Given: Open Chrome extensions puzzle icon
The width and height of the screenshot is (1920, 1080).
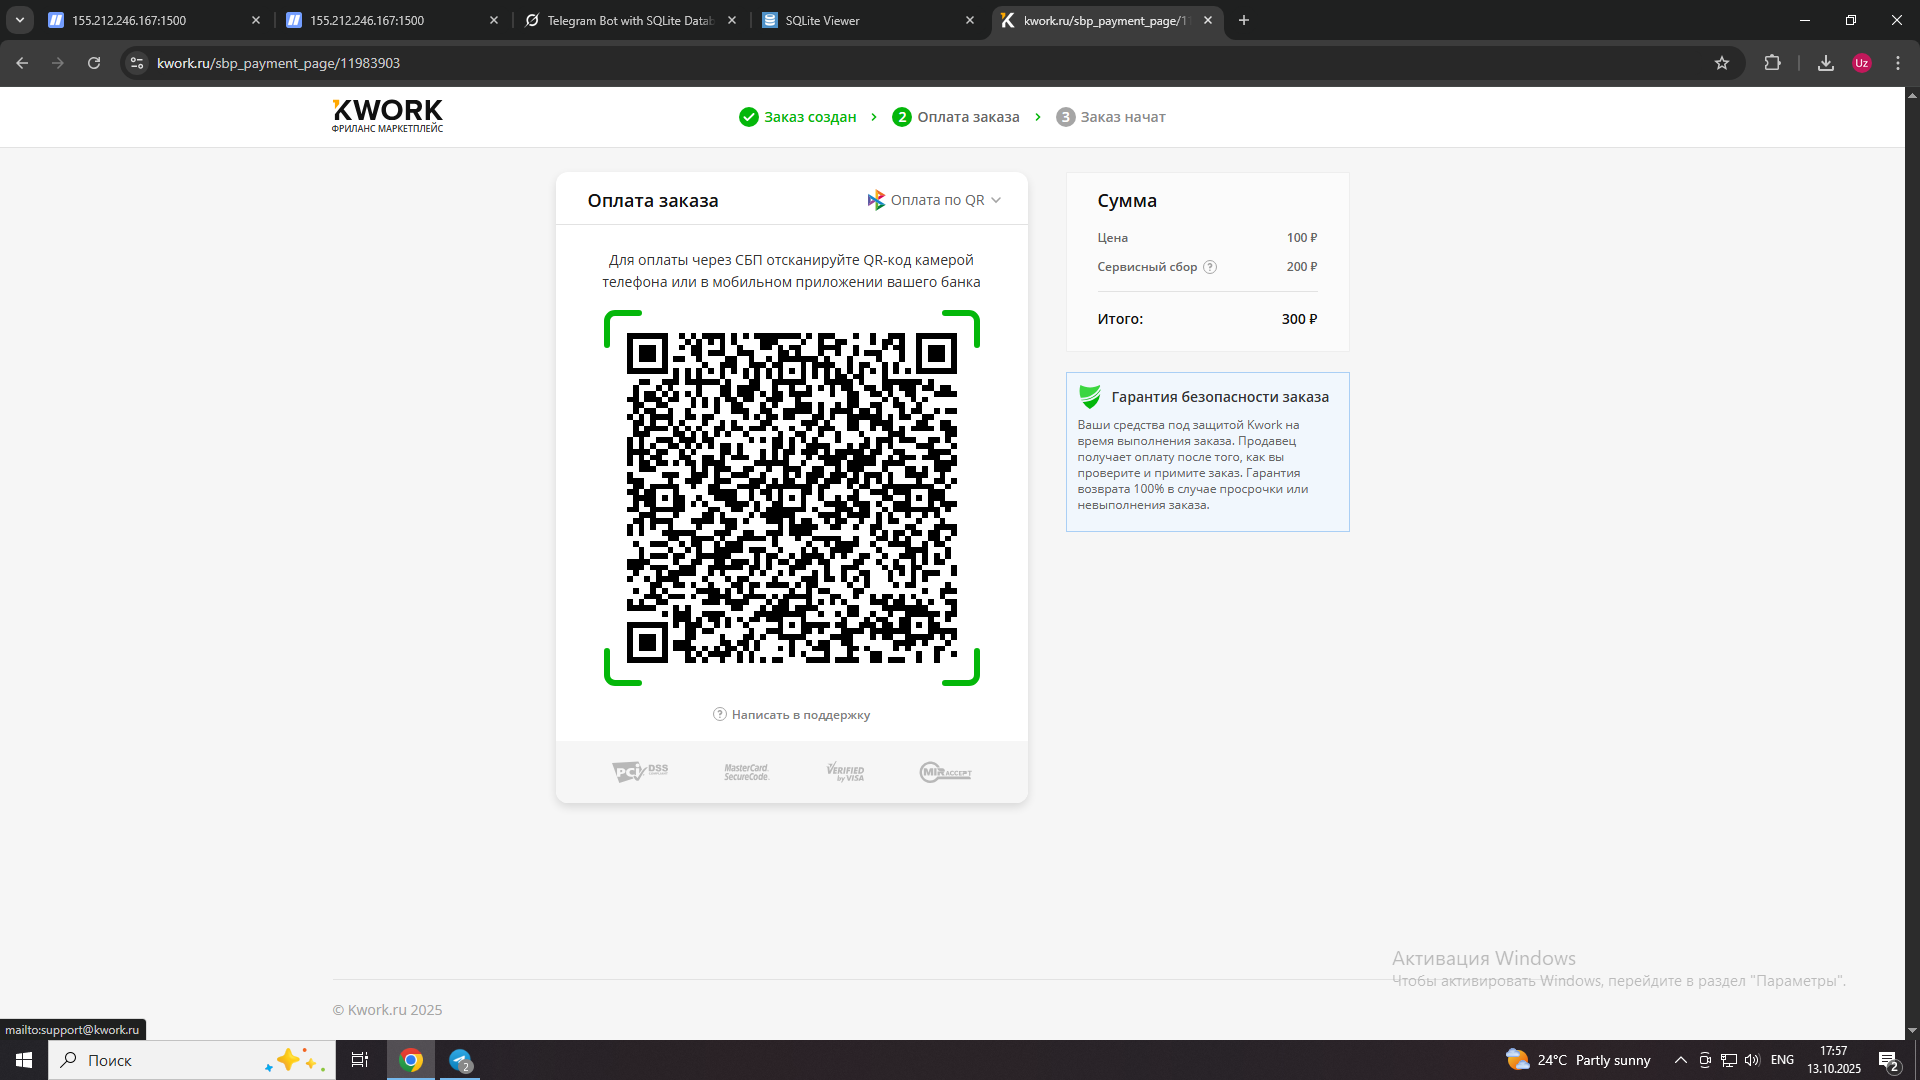Looking at the screenshot, I should point(1772,63).
